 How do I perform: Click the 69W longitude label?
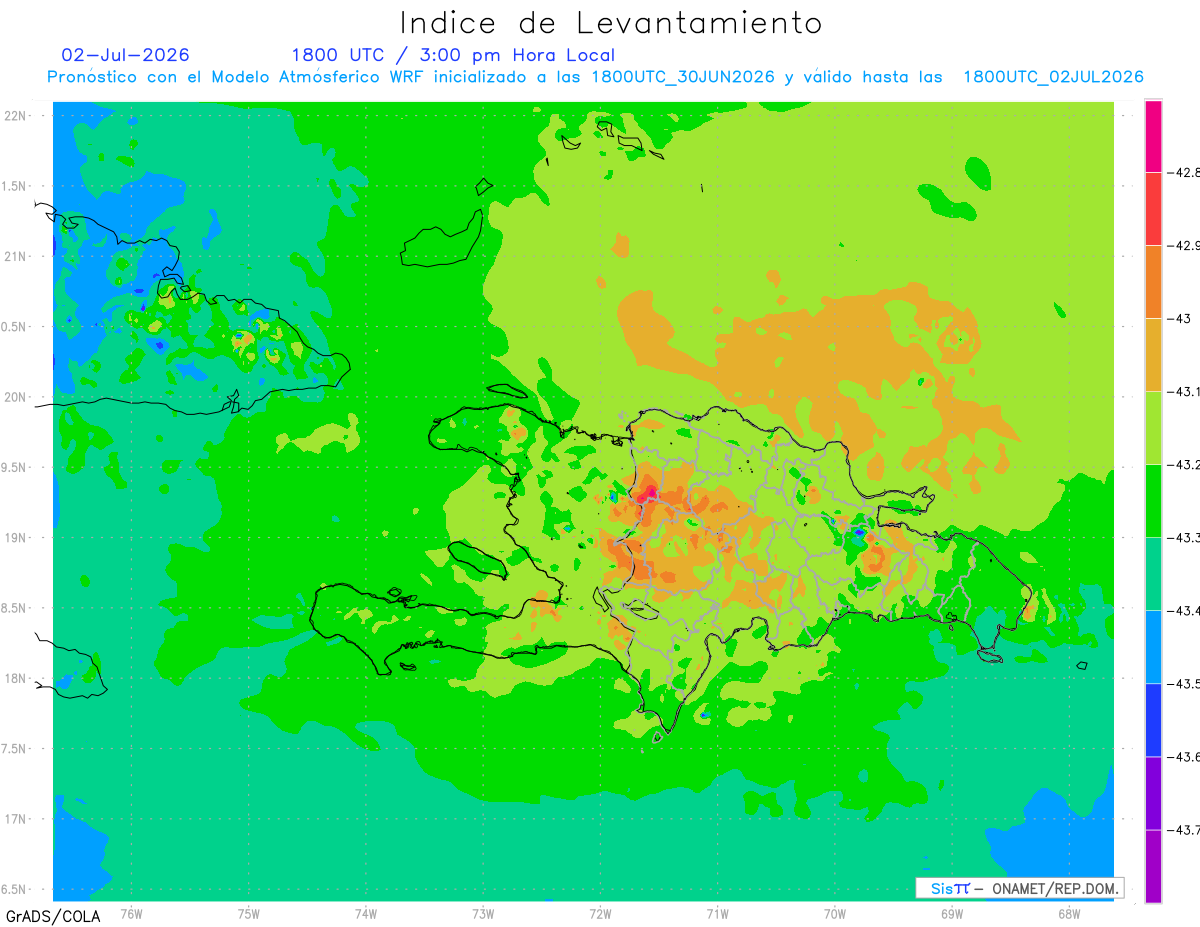(x=952, y=912)
